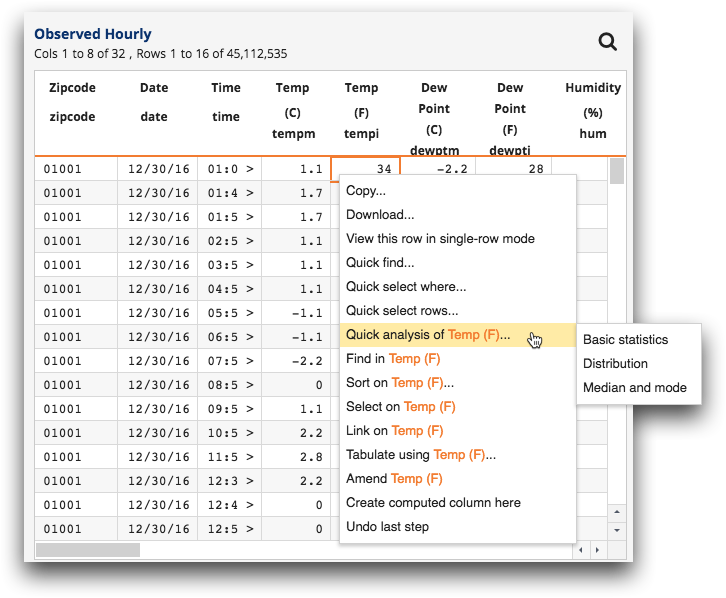Choose Link on Temp (F)
The image size is (726, 598).
click(x=457, y=431)
